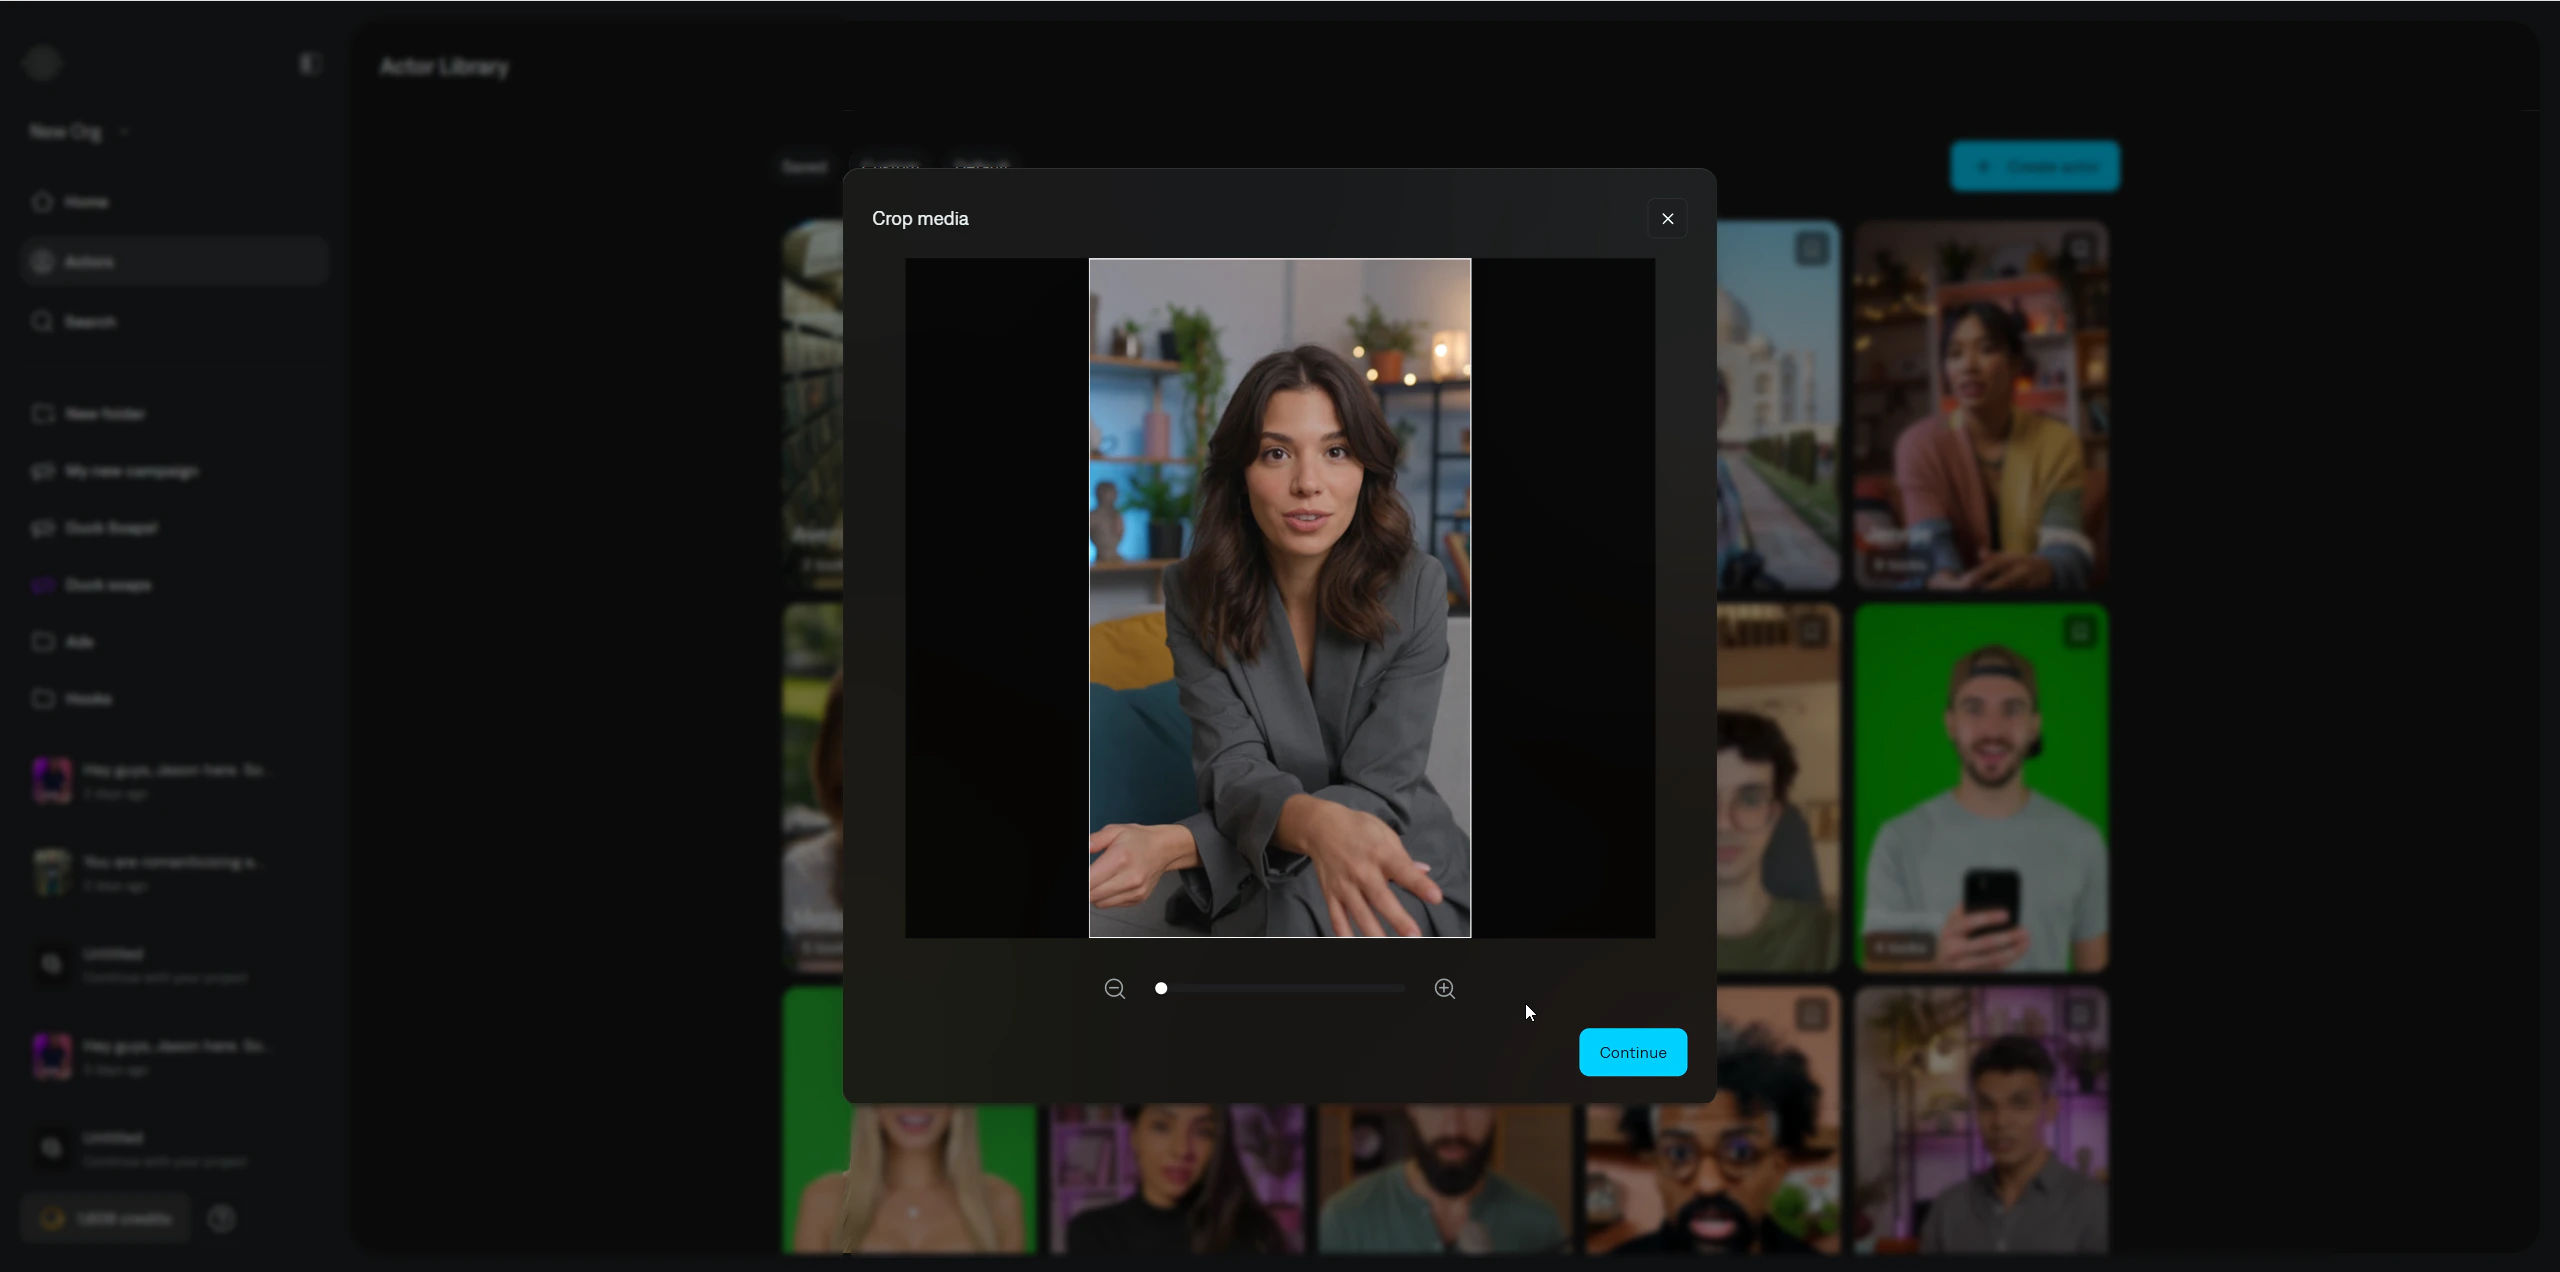Screen dimensions: 2560x1272
Task: Select the bearded man with glasses thumbnail
Action: (1712, 1180)
